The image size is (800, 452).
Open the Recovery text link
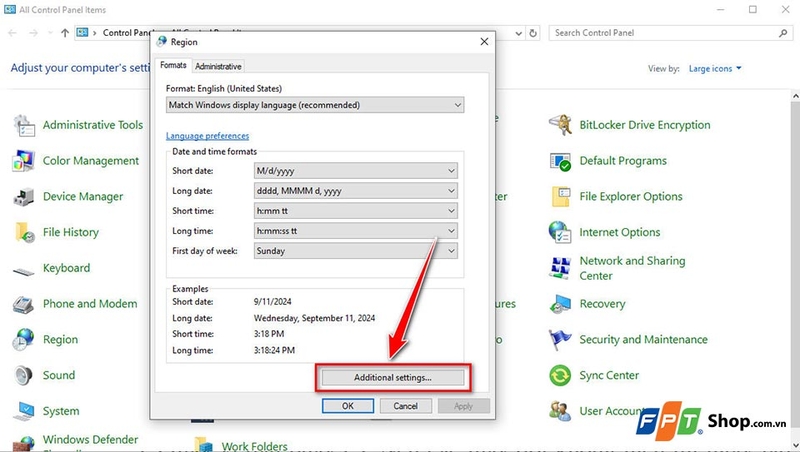[x=602, y=304]
